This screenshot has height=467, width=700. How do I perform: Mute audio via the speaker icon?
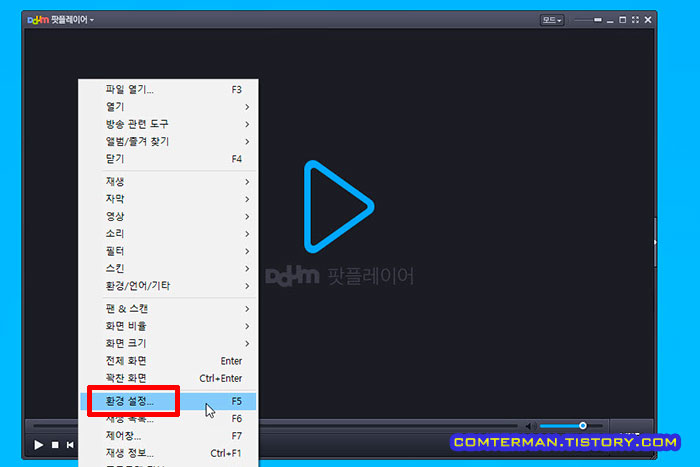point(530,426)
